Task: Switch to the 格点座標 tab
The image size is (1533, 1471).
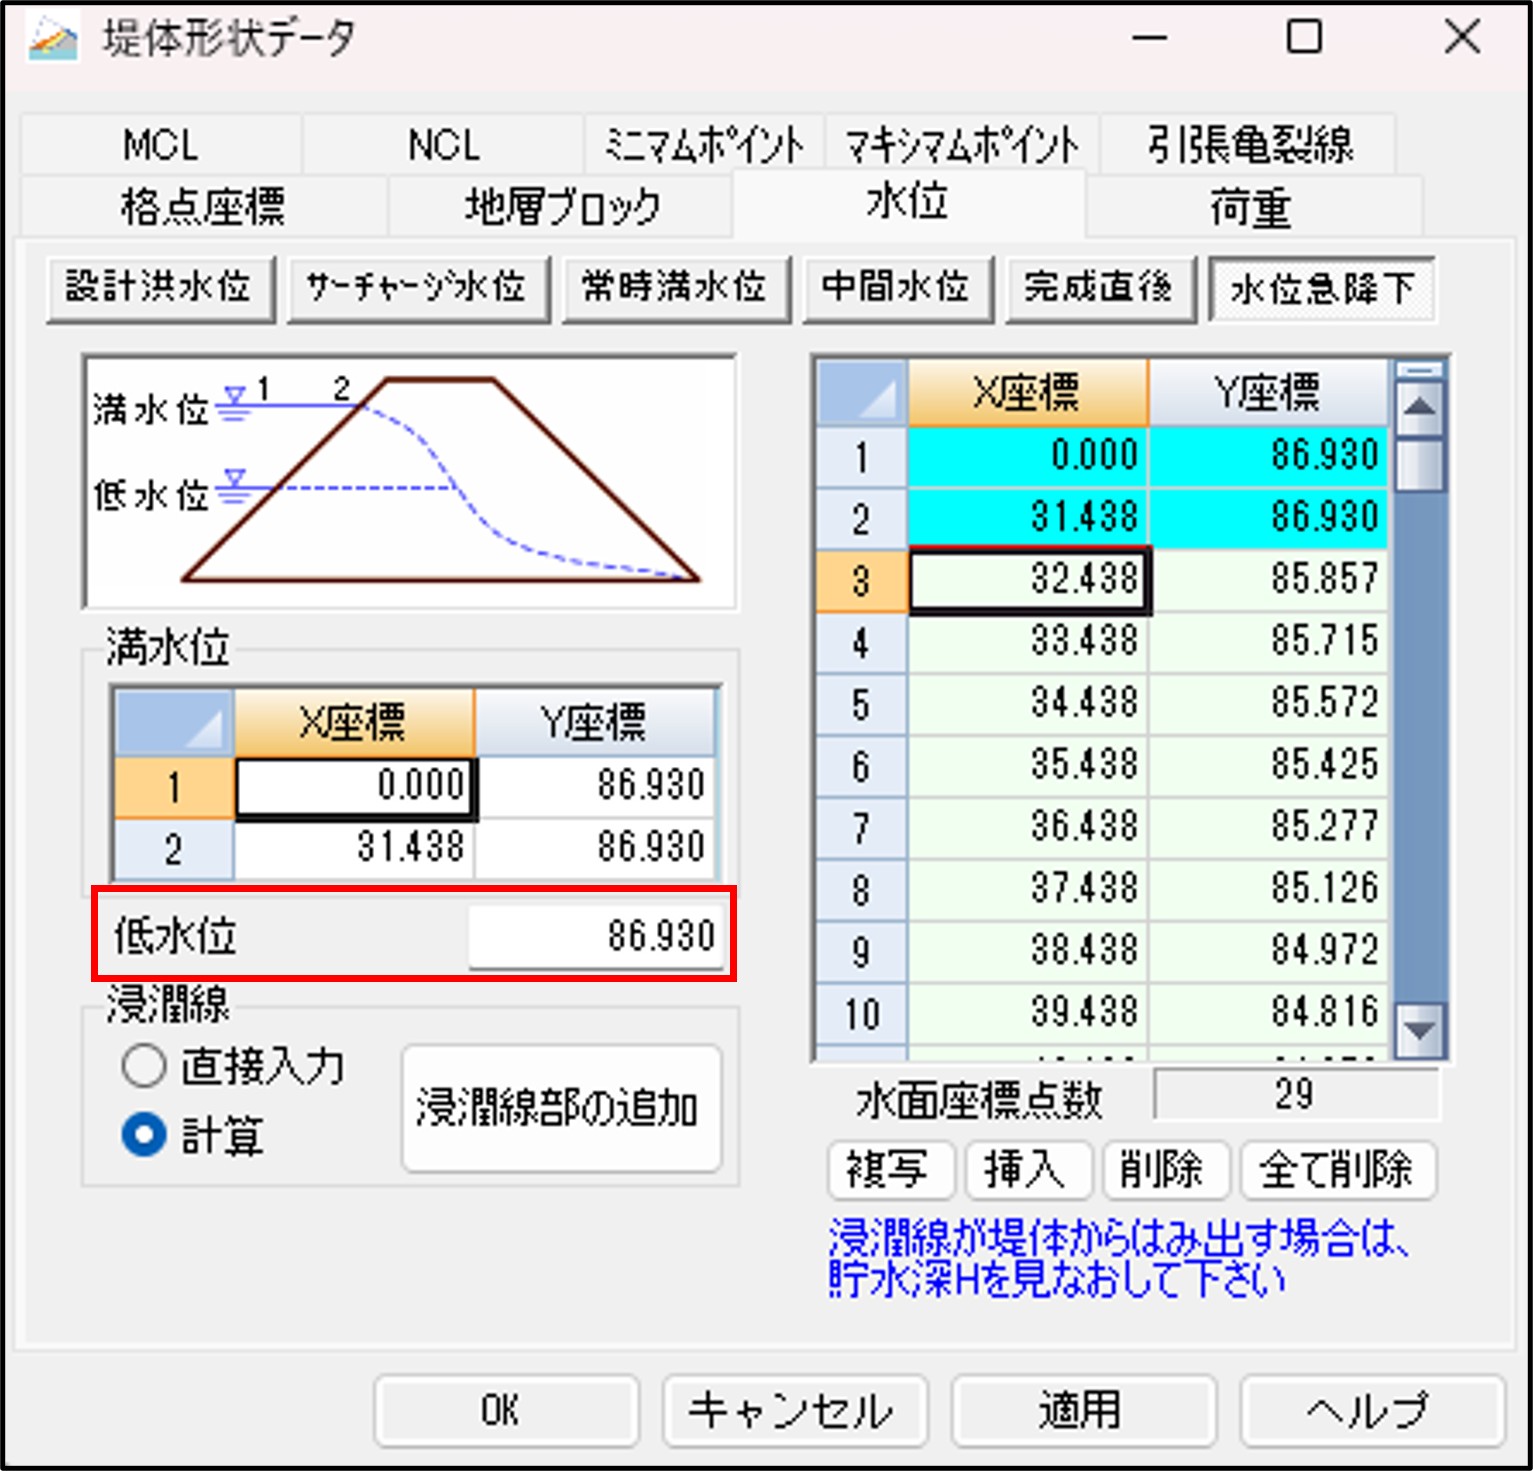Action: tap(203, 207)
